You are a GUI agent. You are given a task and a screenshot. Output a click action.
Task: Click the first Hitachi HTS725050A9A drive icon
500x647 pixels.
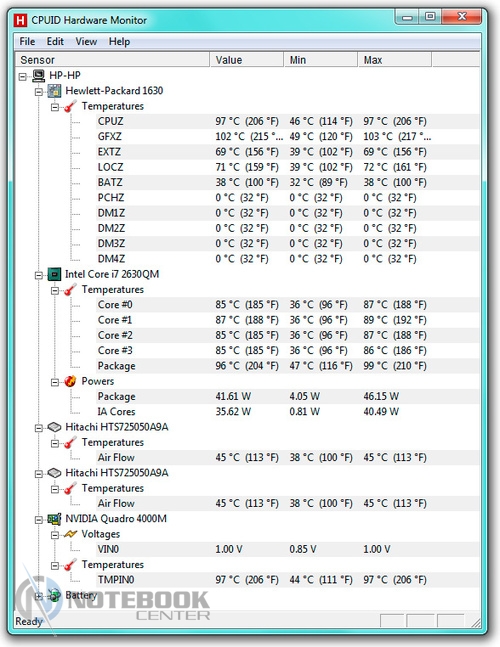(54, 427)
